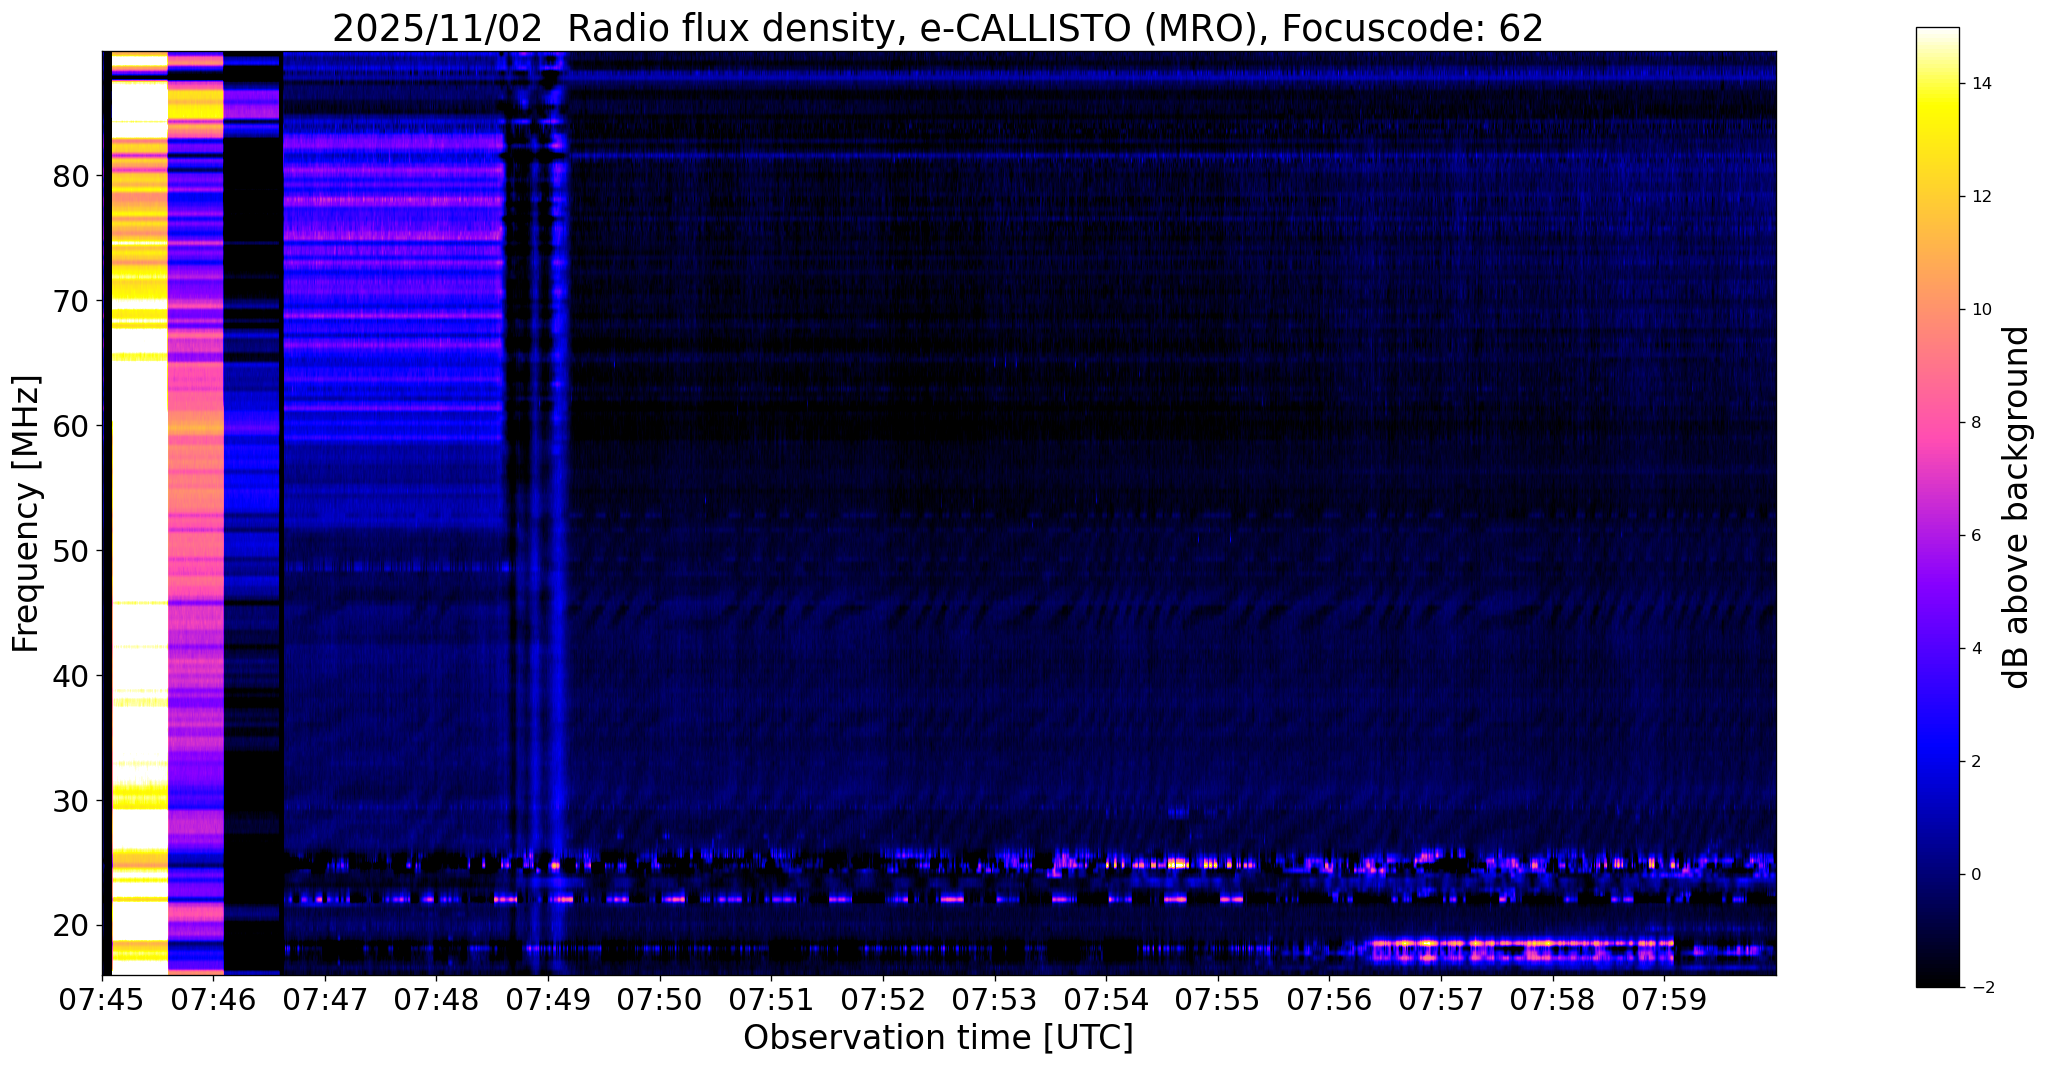Click the 30 MHz frequency tick label
This screenshot has width=2047, height=1067.
(71, 802)
